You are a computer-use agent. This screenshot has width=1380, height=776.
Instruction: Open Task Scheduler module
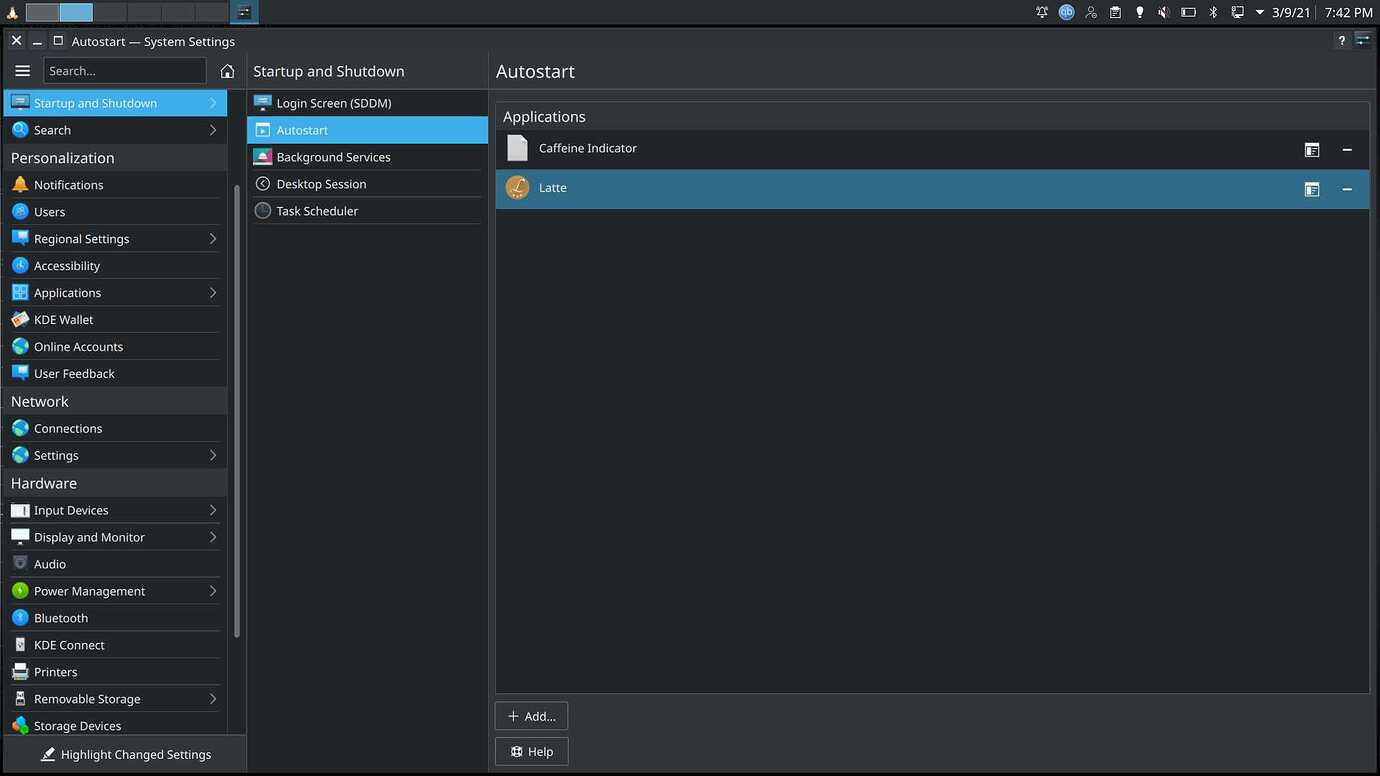(x=367, y=211)
